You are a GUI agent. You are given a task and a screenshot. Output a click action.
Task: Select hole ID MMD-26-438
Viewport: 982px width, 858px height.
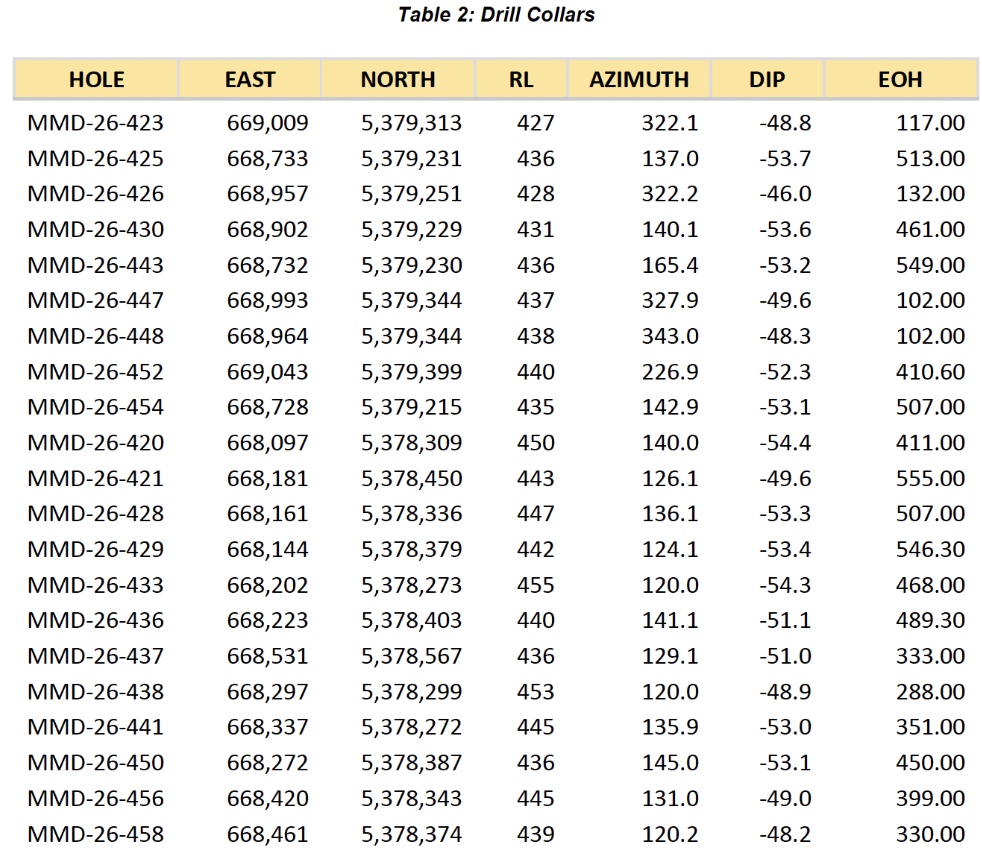95,691
